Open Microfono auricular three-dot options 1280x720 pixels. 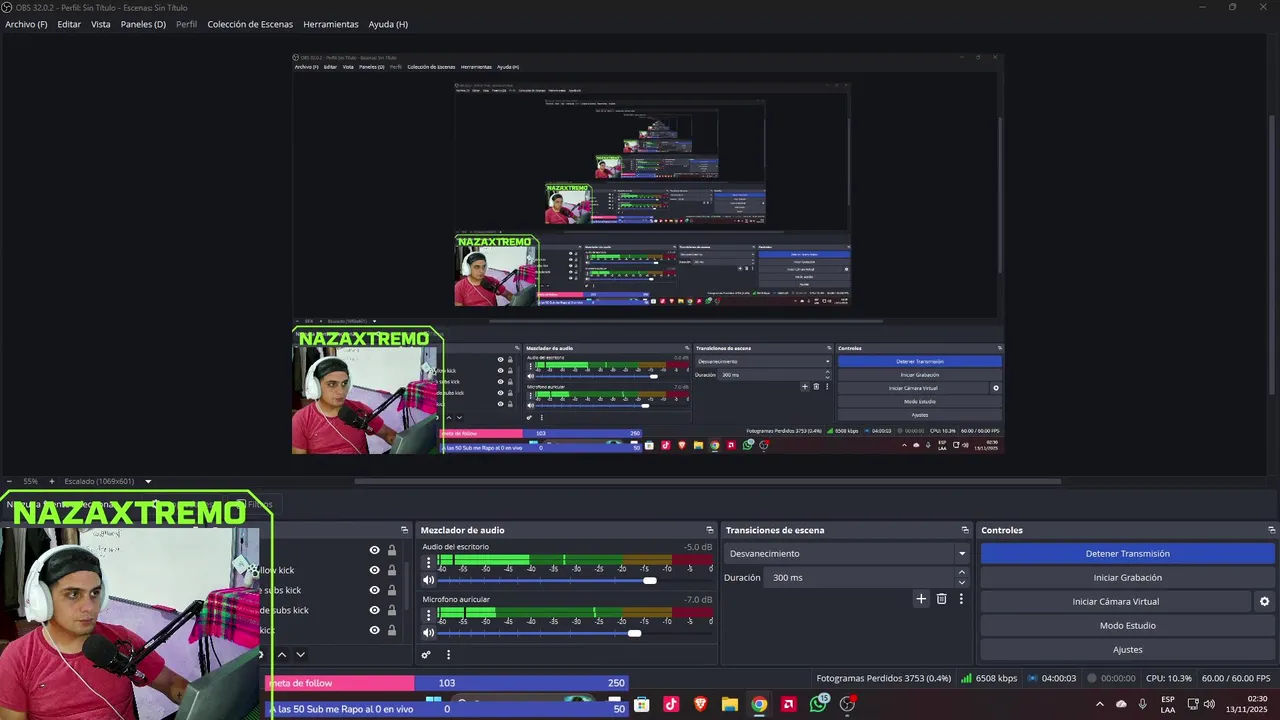click(429, 614)
